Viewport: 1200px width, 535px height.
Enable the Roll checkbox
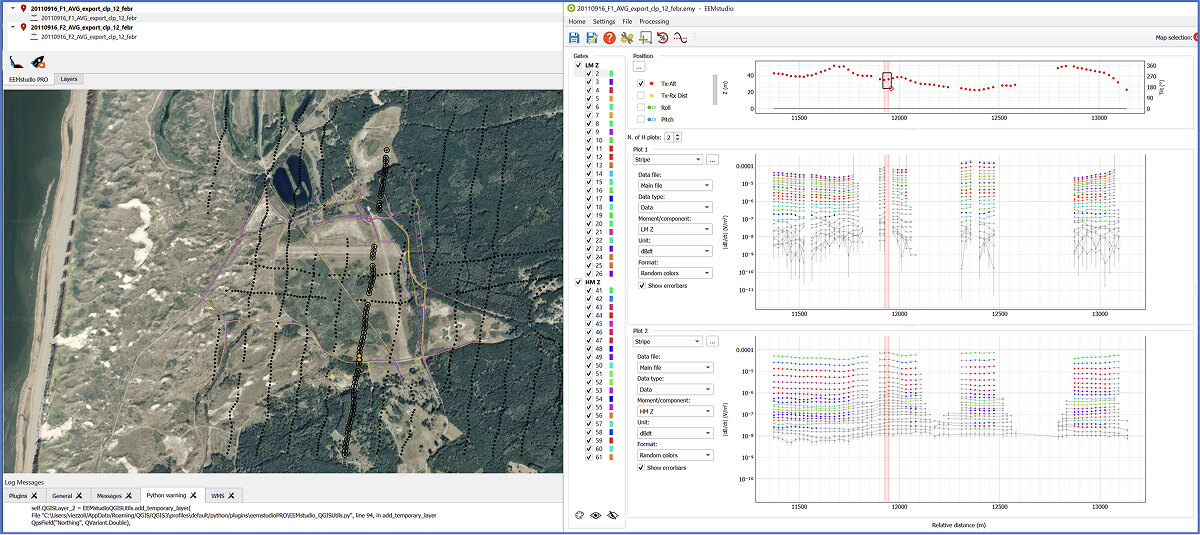(x=640, y=106)
